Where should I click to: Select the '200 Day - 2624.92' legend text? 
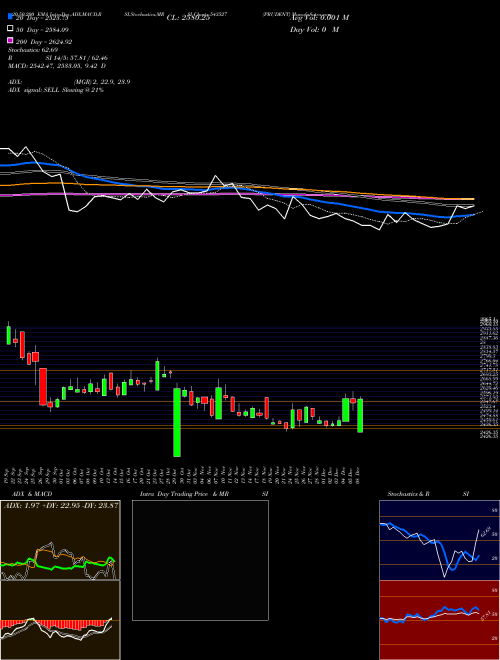[44, 42]
